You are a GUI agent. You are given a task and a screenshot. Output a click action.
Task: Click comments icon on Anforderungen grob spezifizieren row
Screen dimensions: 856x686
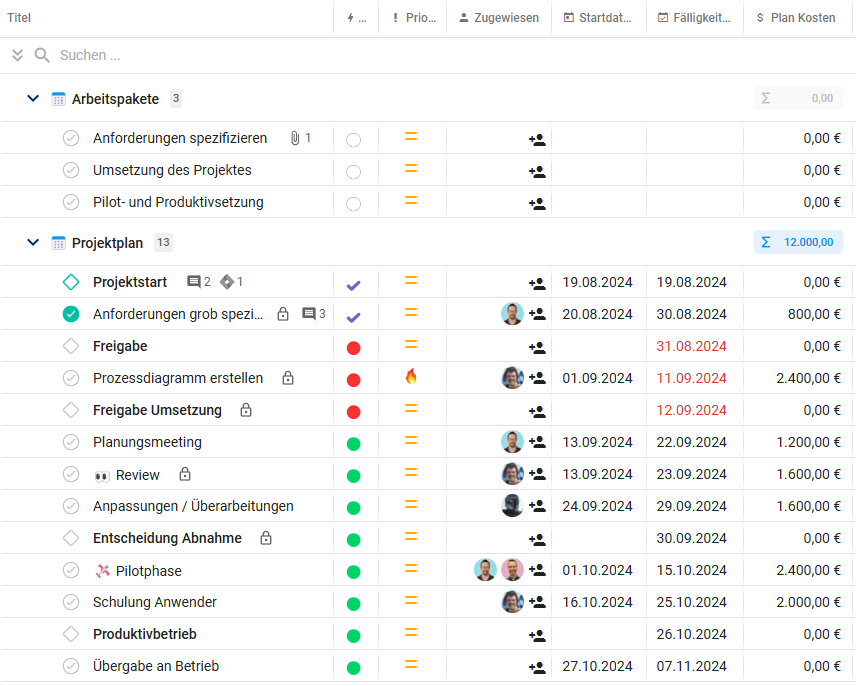309,314
